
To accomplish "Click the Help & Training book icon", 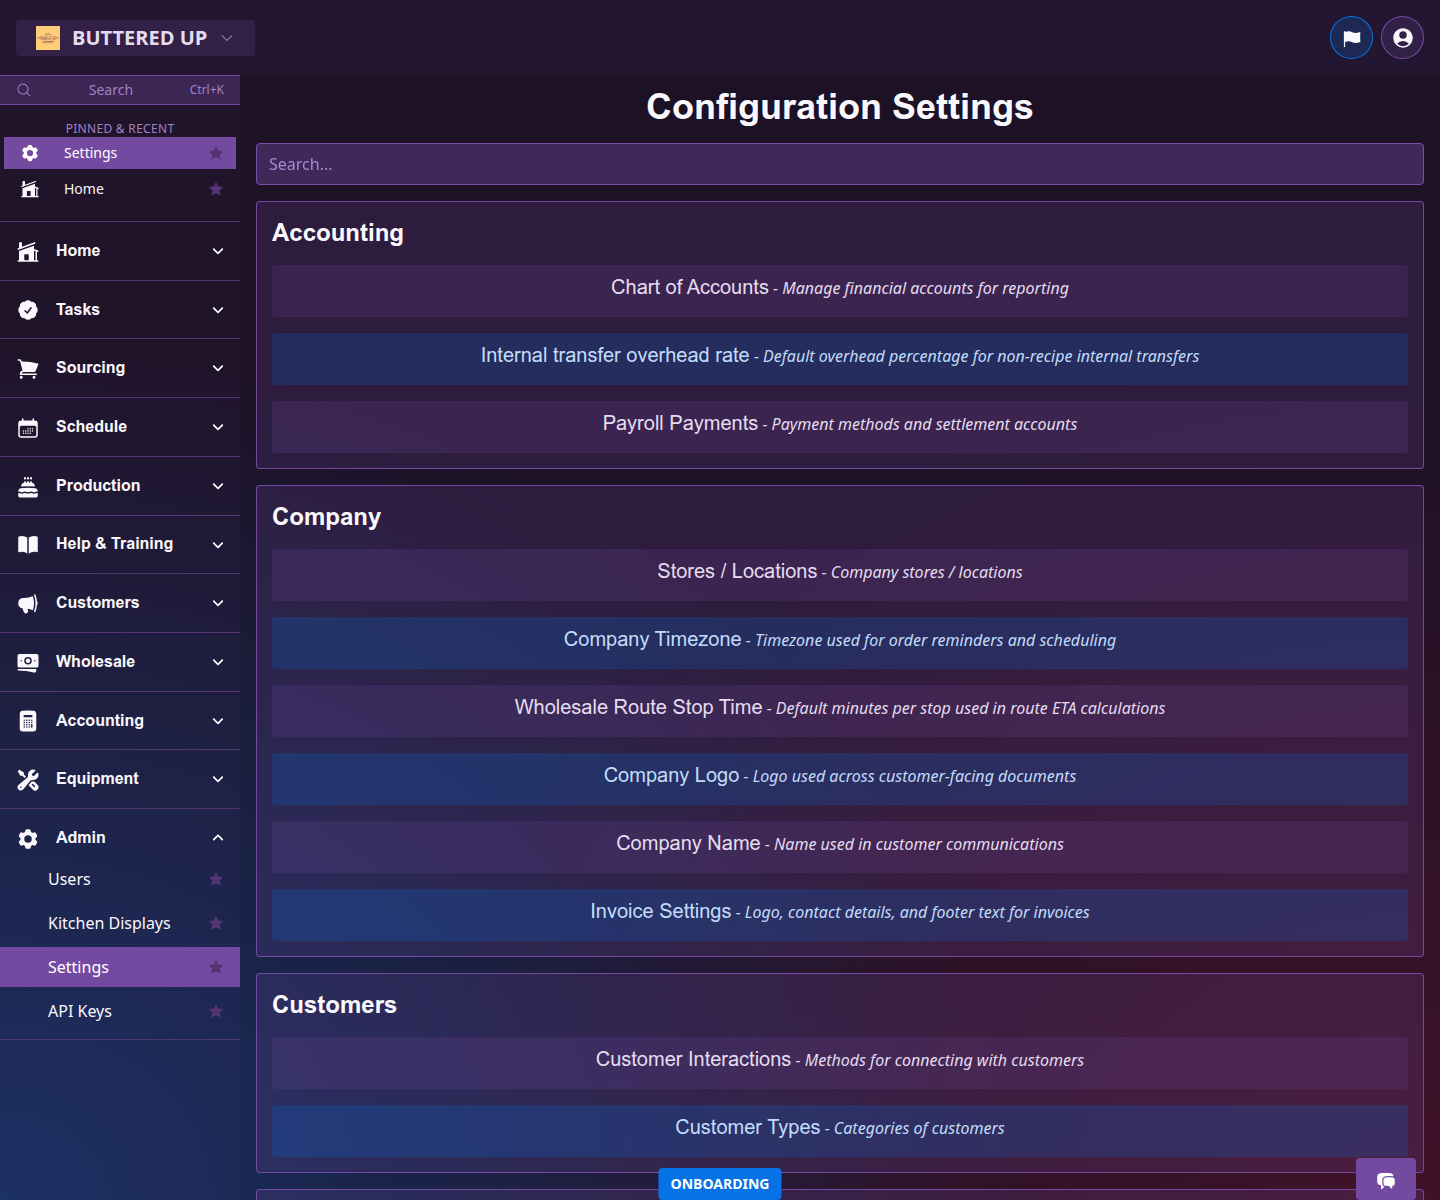I will click(28, 544).
